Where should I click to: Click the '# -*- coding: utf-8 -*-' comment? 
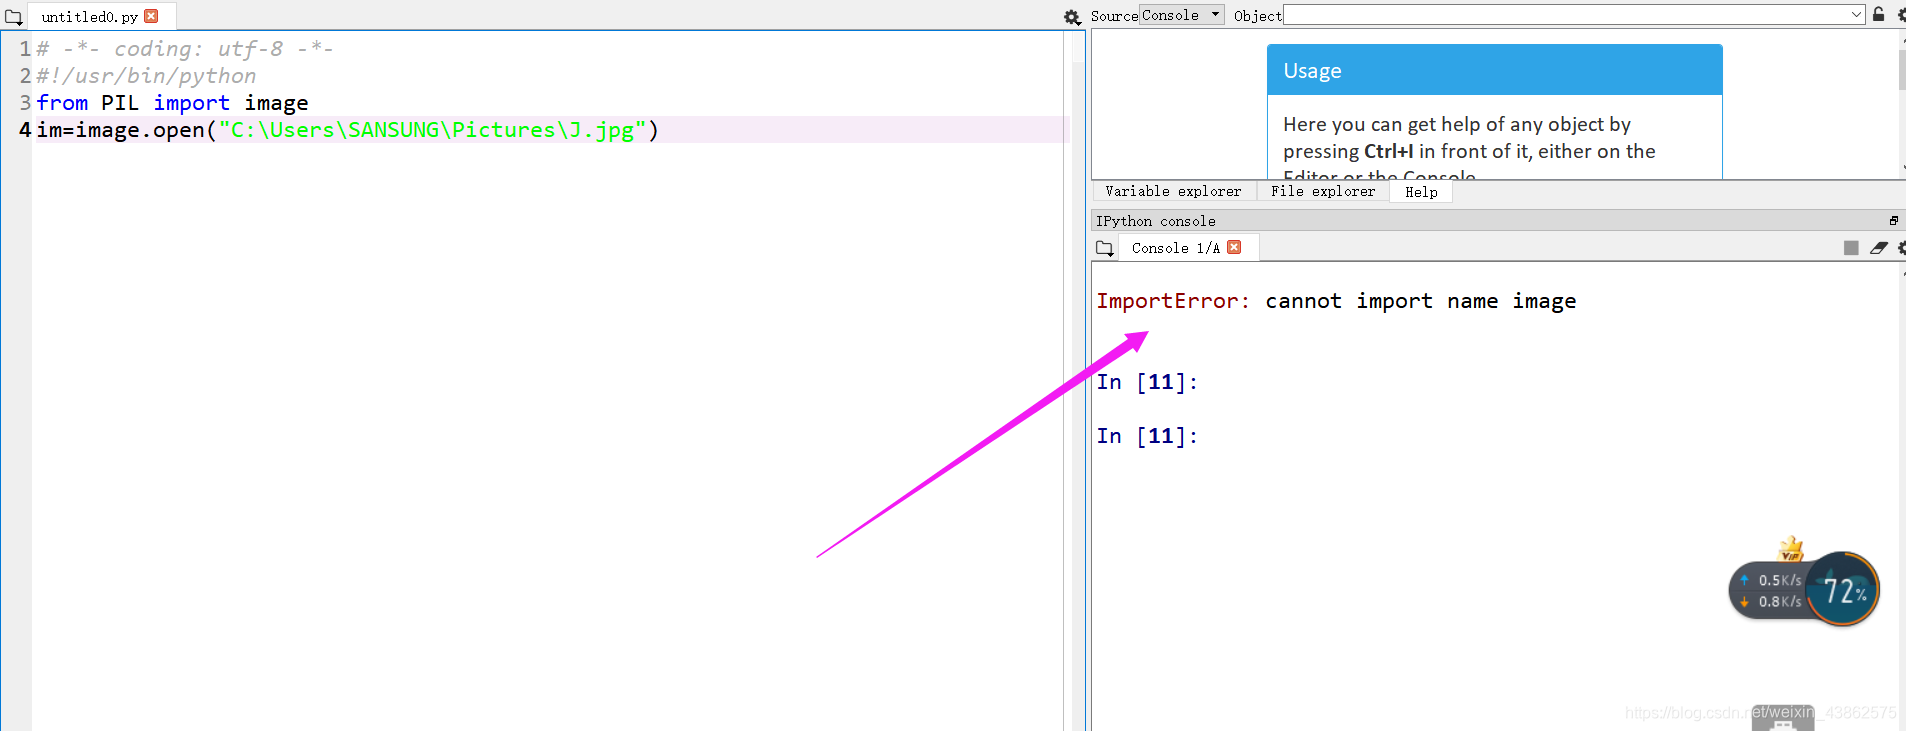tap(184, 49)
